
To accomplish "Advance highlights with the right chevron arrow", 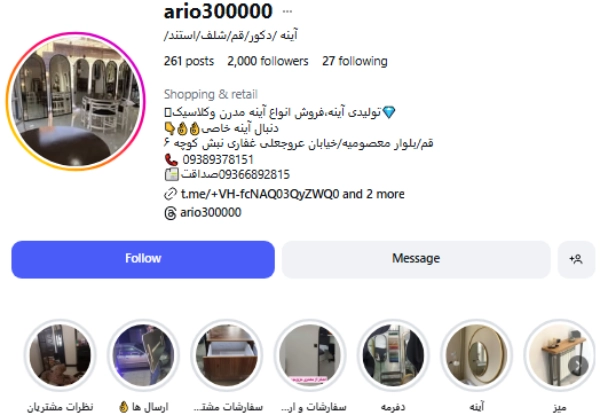I will (x=577, y=366).
